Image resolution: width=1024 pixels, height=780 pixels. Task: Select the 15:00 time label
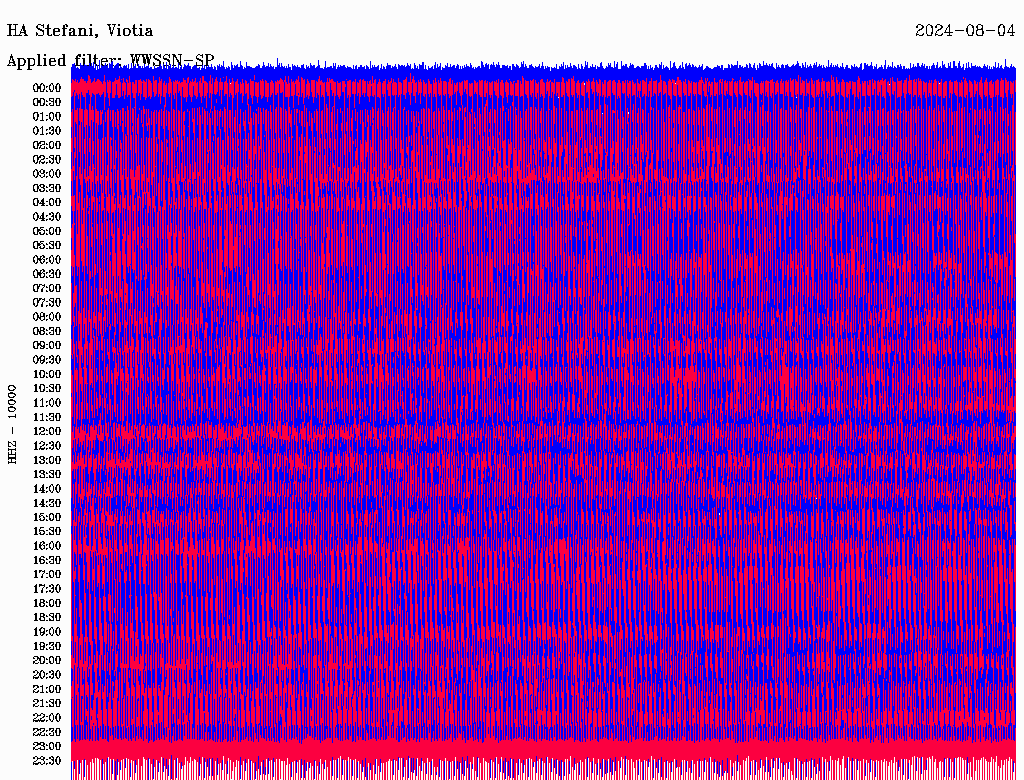click(x=47, y=517)
